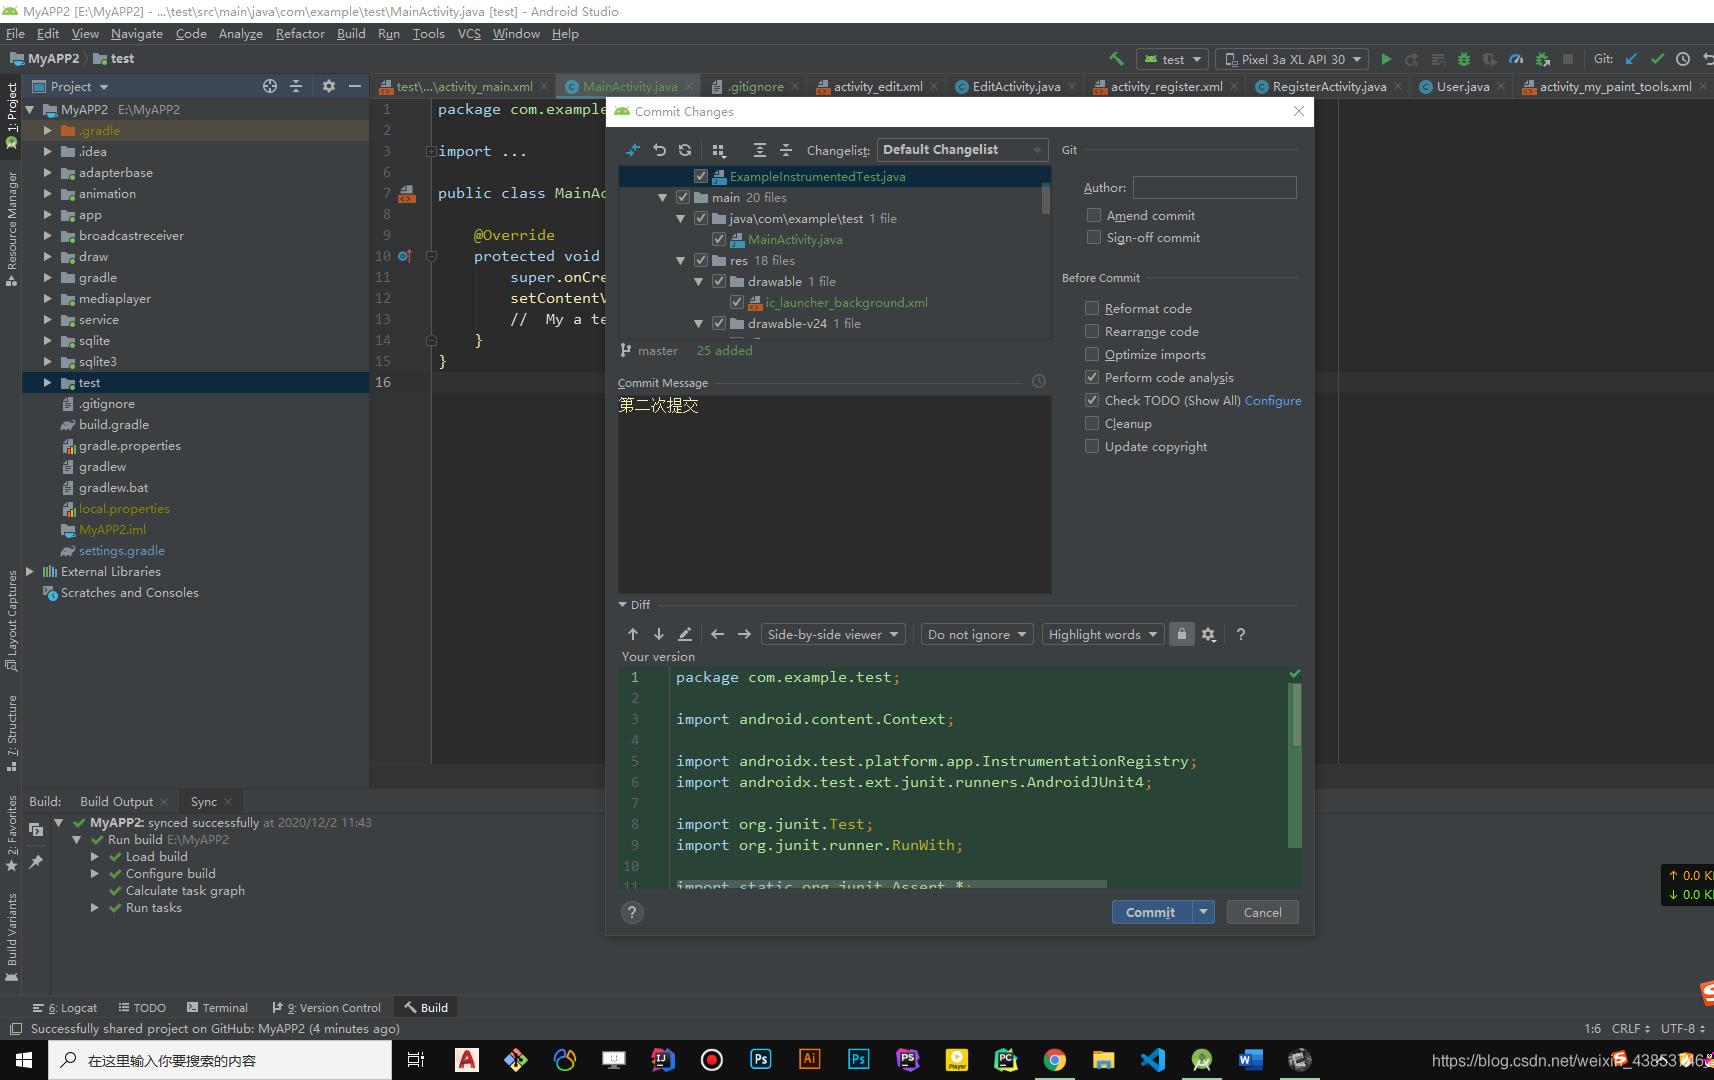1714x1080 pixels.
Task: Open commit message history clock icon
Action: click(1039, 381)
